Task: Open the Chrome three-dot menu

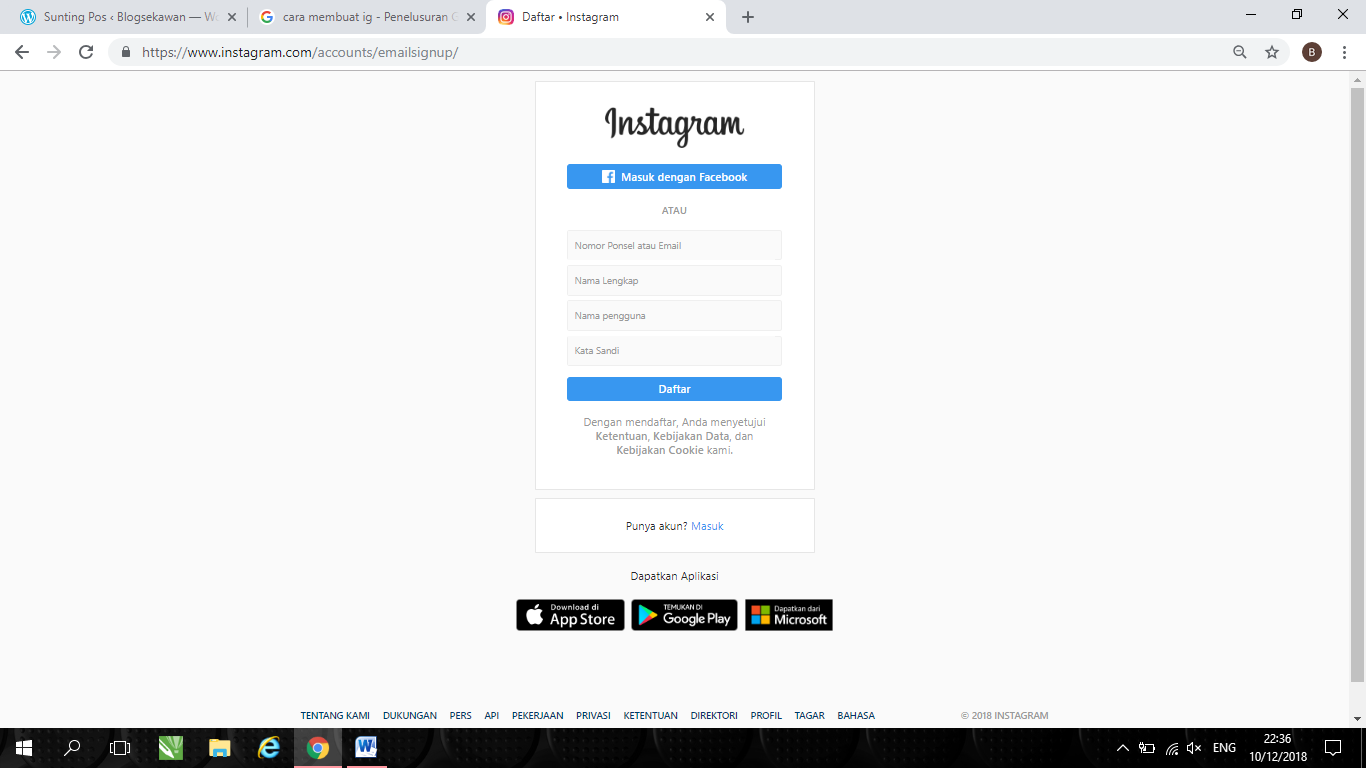Action: [1344, 52]
